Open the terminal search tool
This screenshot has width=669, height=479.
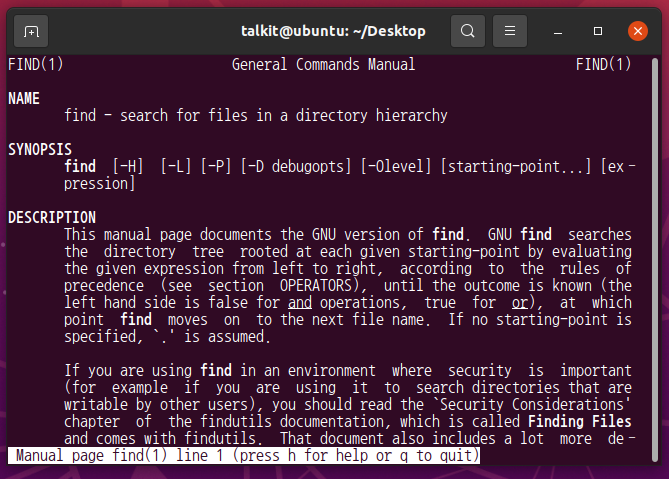(468, 31)
